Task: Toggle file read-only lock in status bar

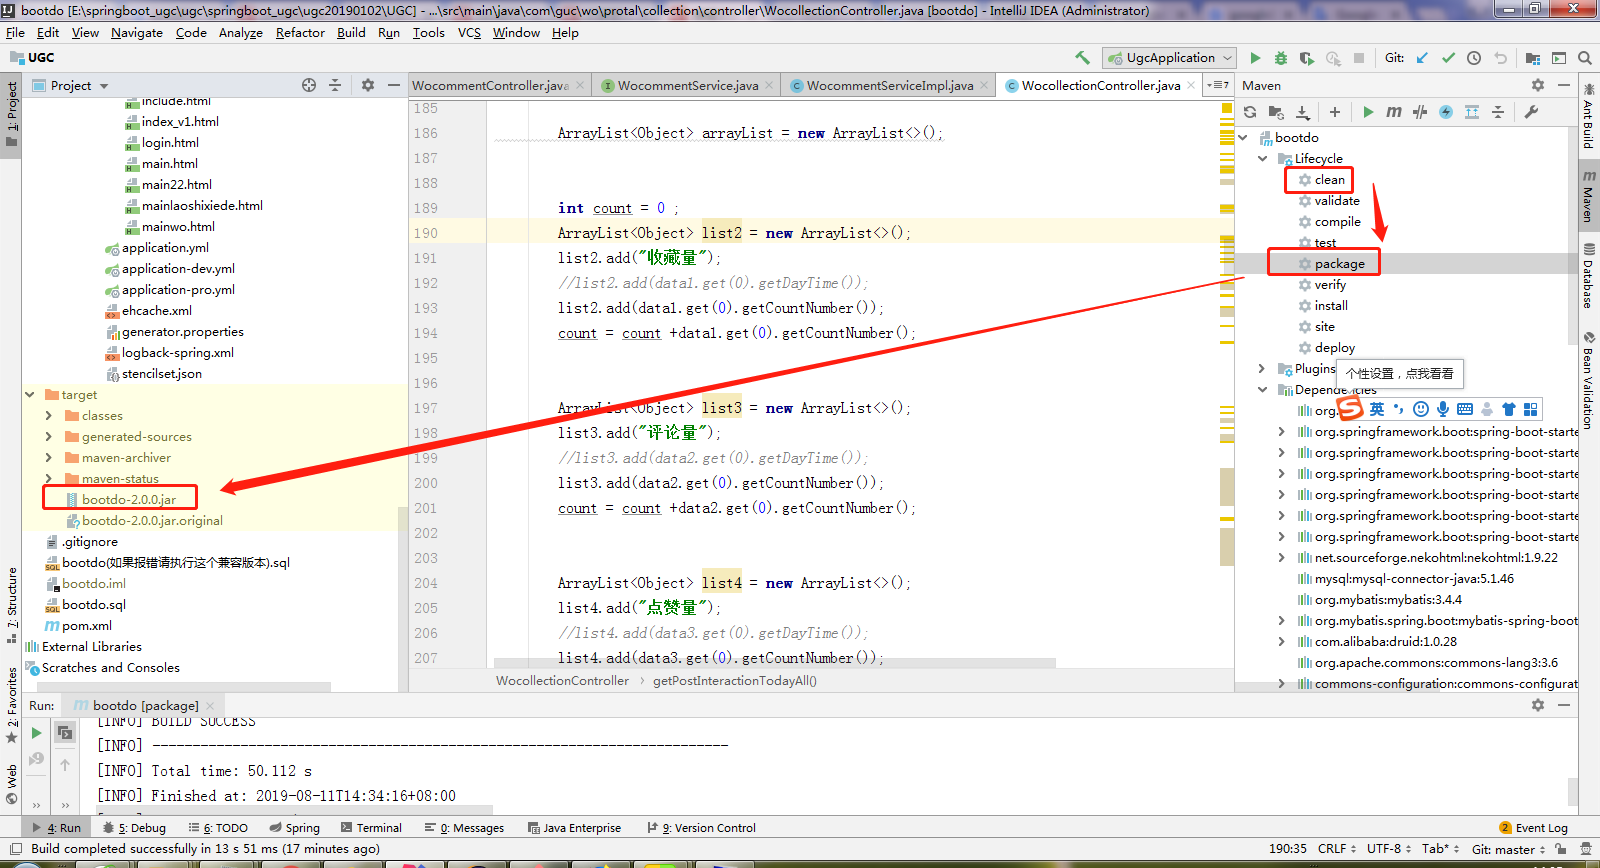Action: click(1560, 849)
